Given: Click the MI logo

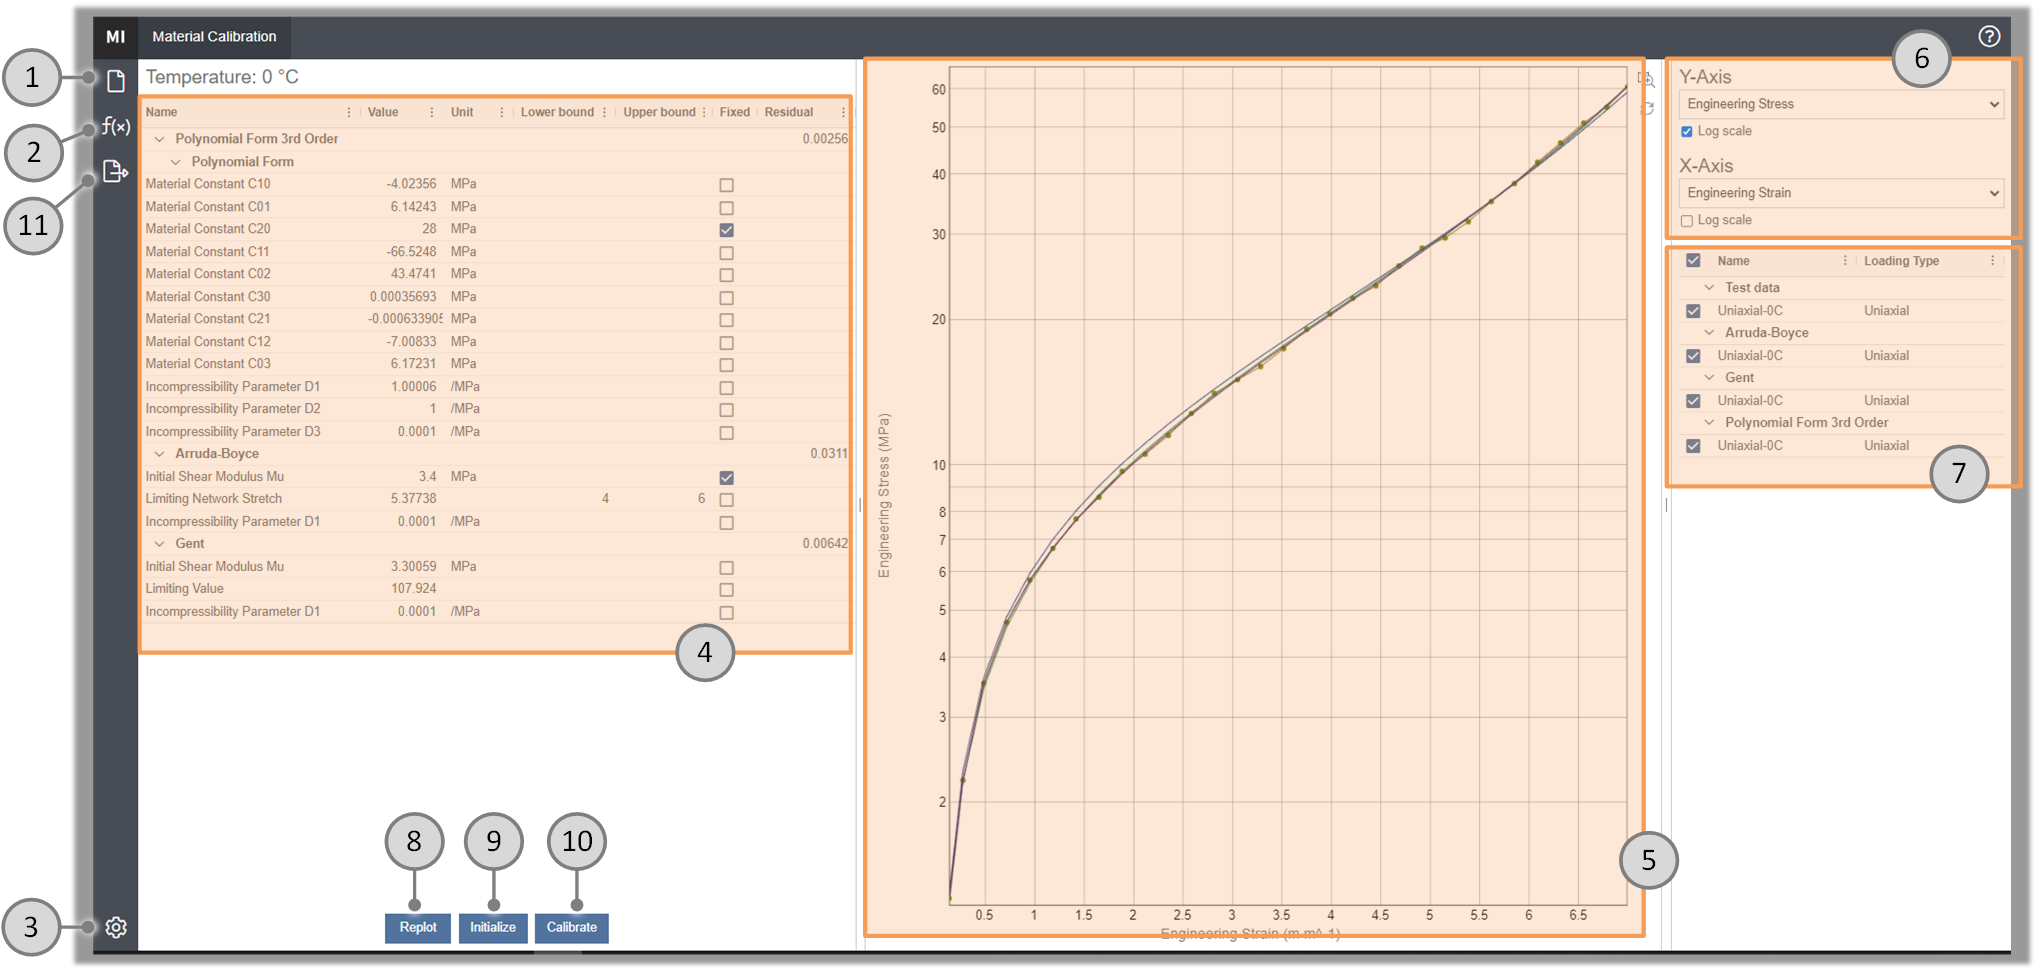Looking at the screenshot, I should (x=116, y=37).
